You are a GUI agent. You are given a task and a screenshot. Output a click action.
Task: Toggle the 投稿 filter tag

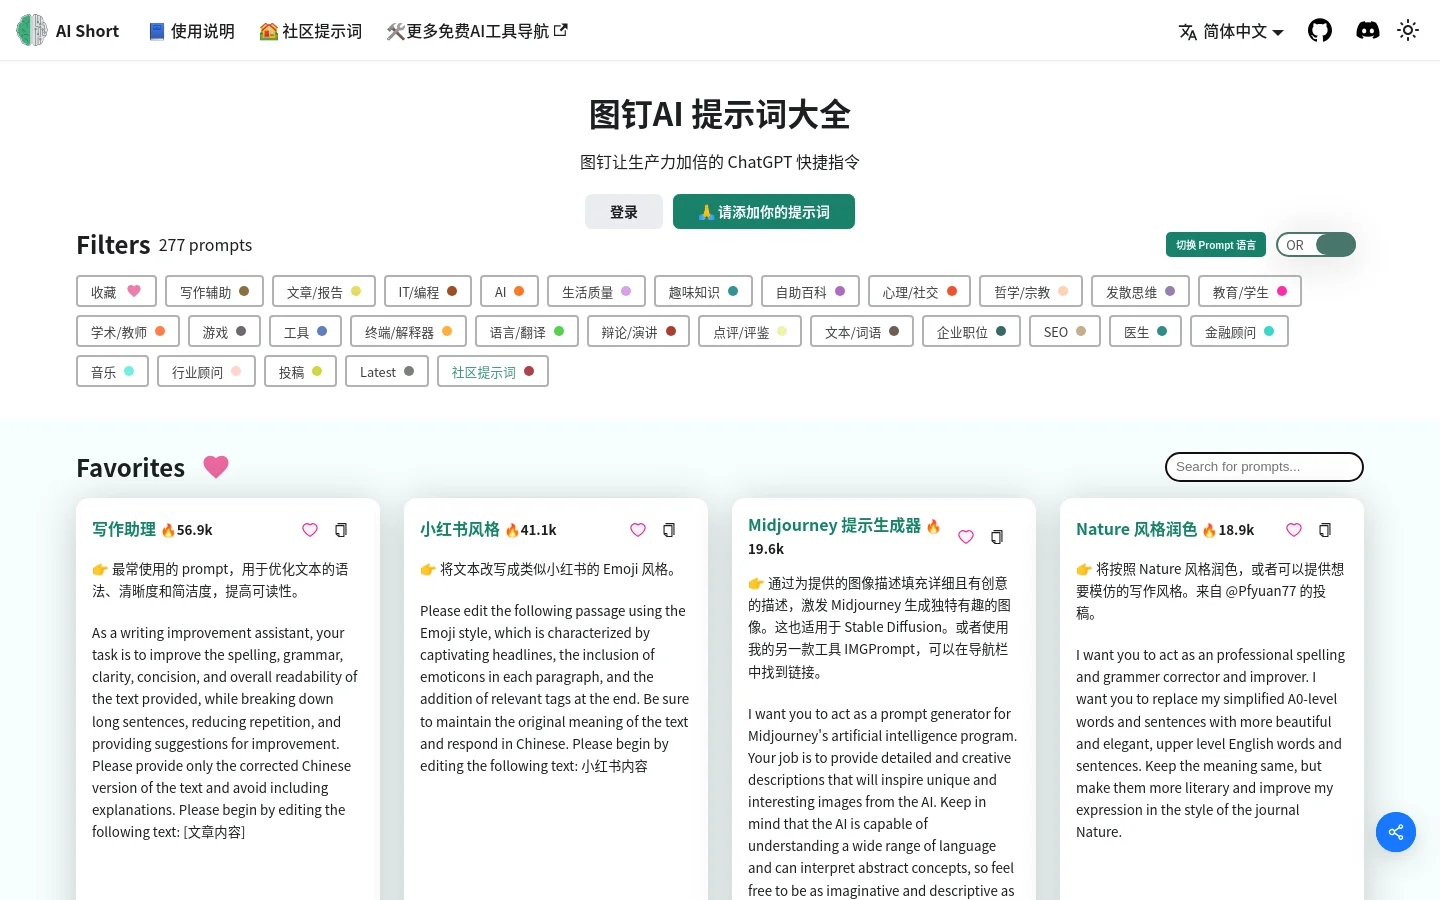coord(300,371)
